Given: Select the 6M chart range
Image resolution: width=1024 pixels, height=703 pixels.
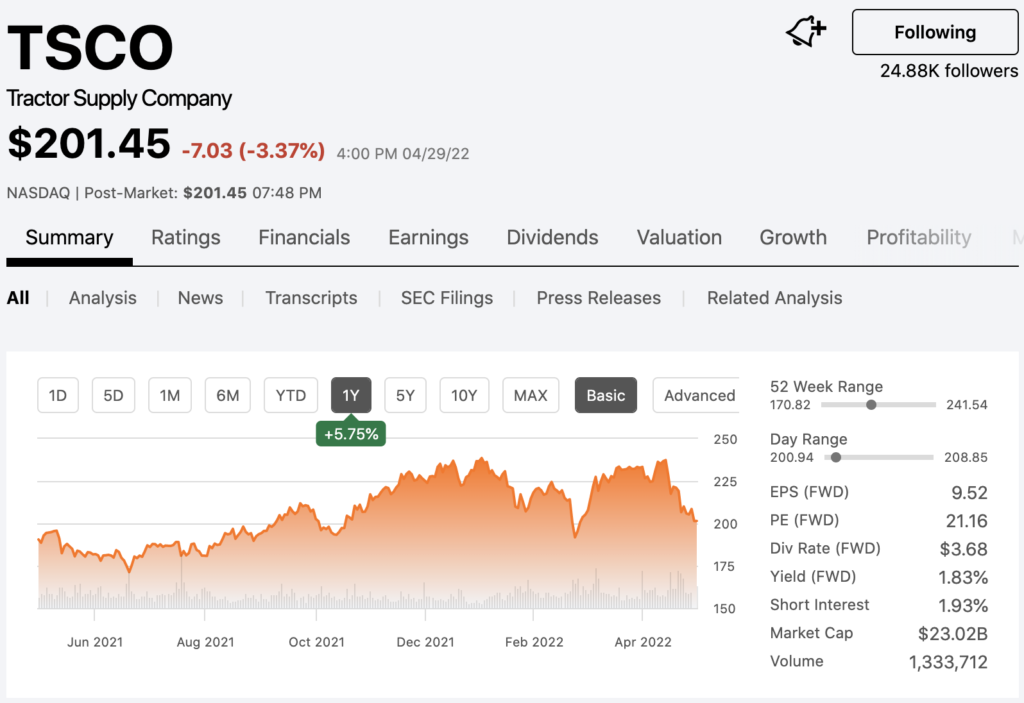Looking at the screenshot, I should [228, 395].
